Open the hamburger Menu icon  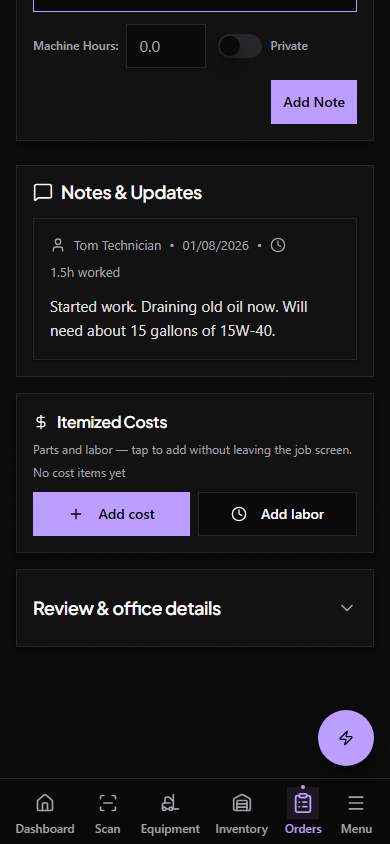[356, 804]
